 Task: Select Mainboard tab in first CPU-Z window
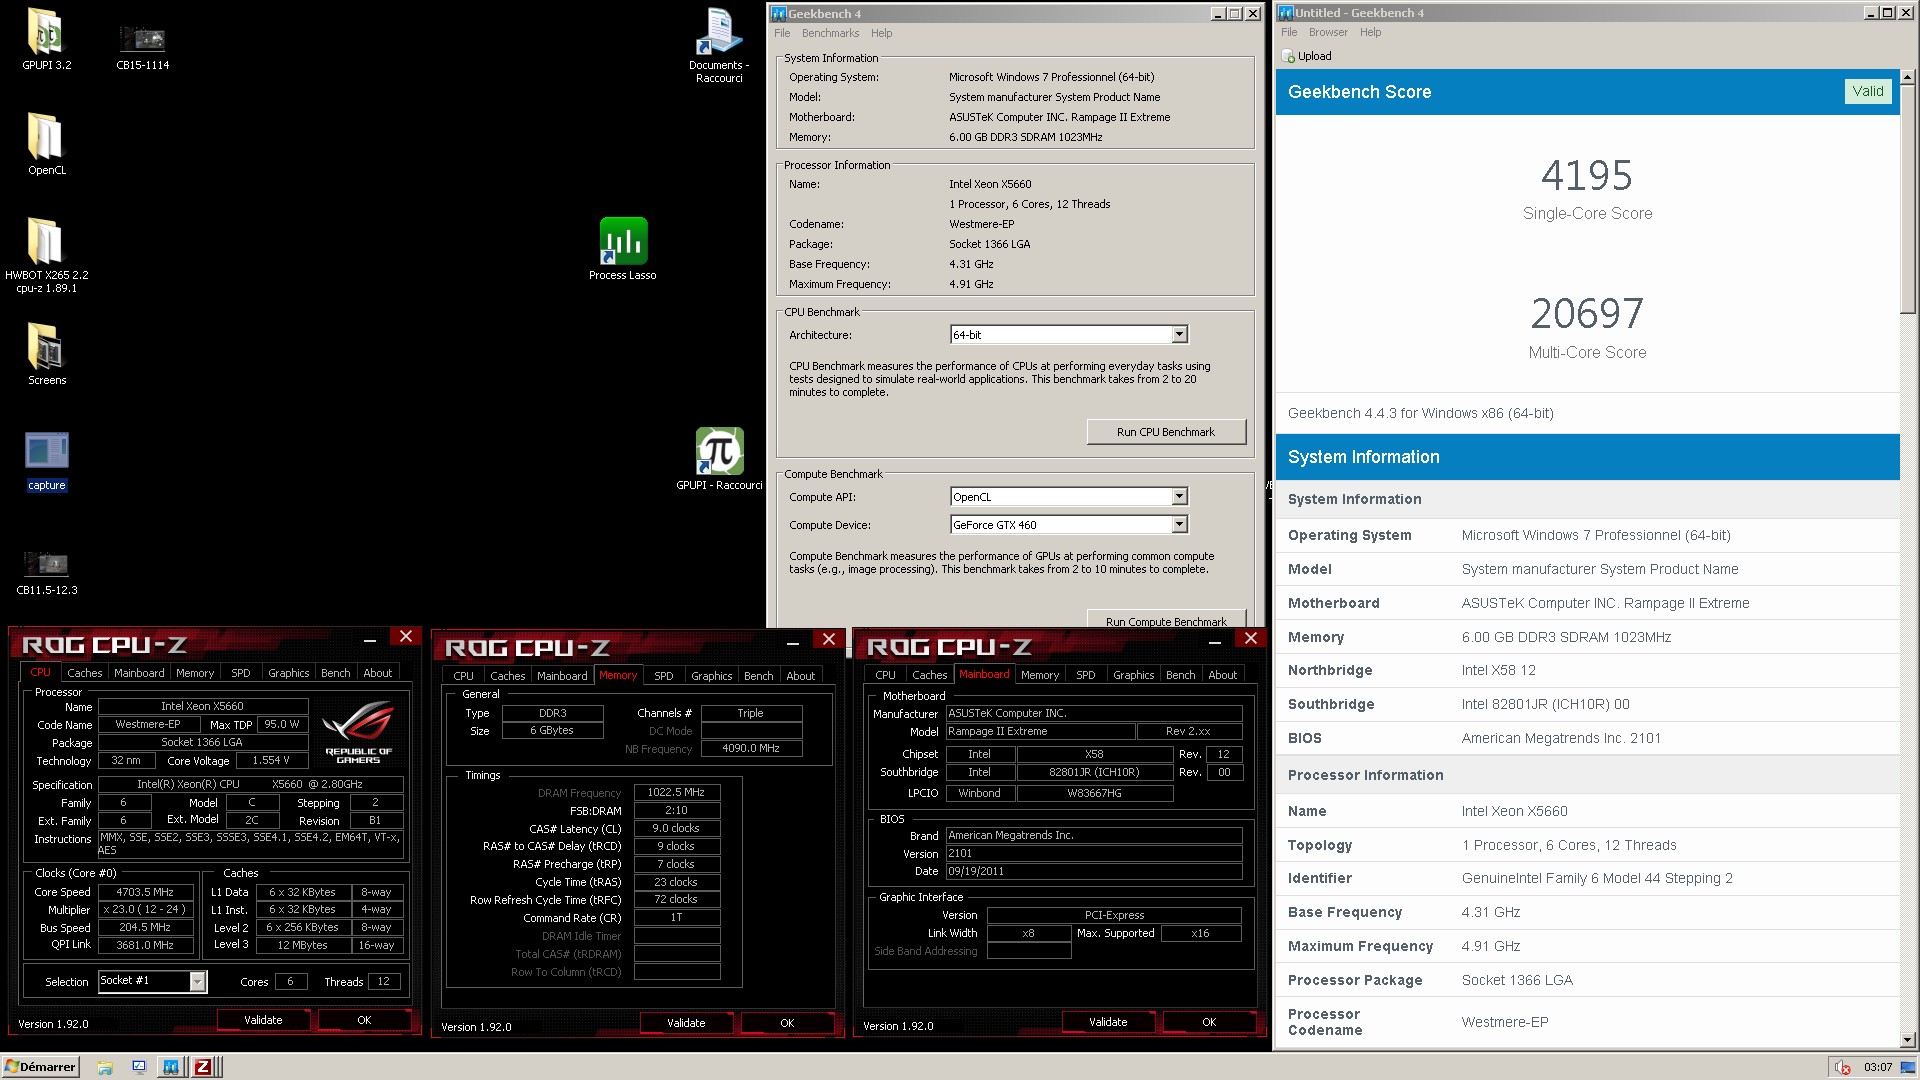(139, 673)
